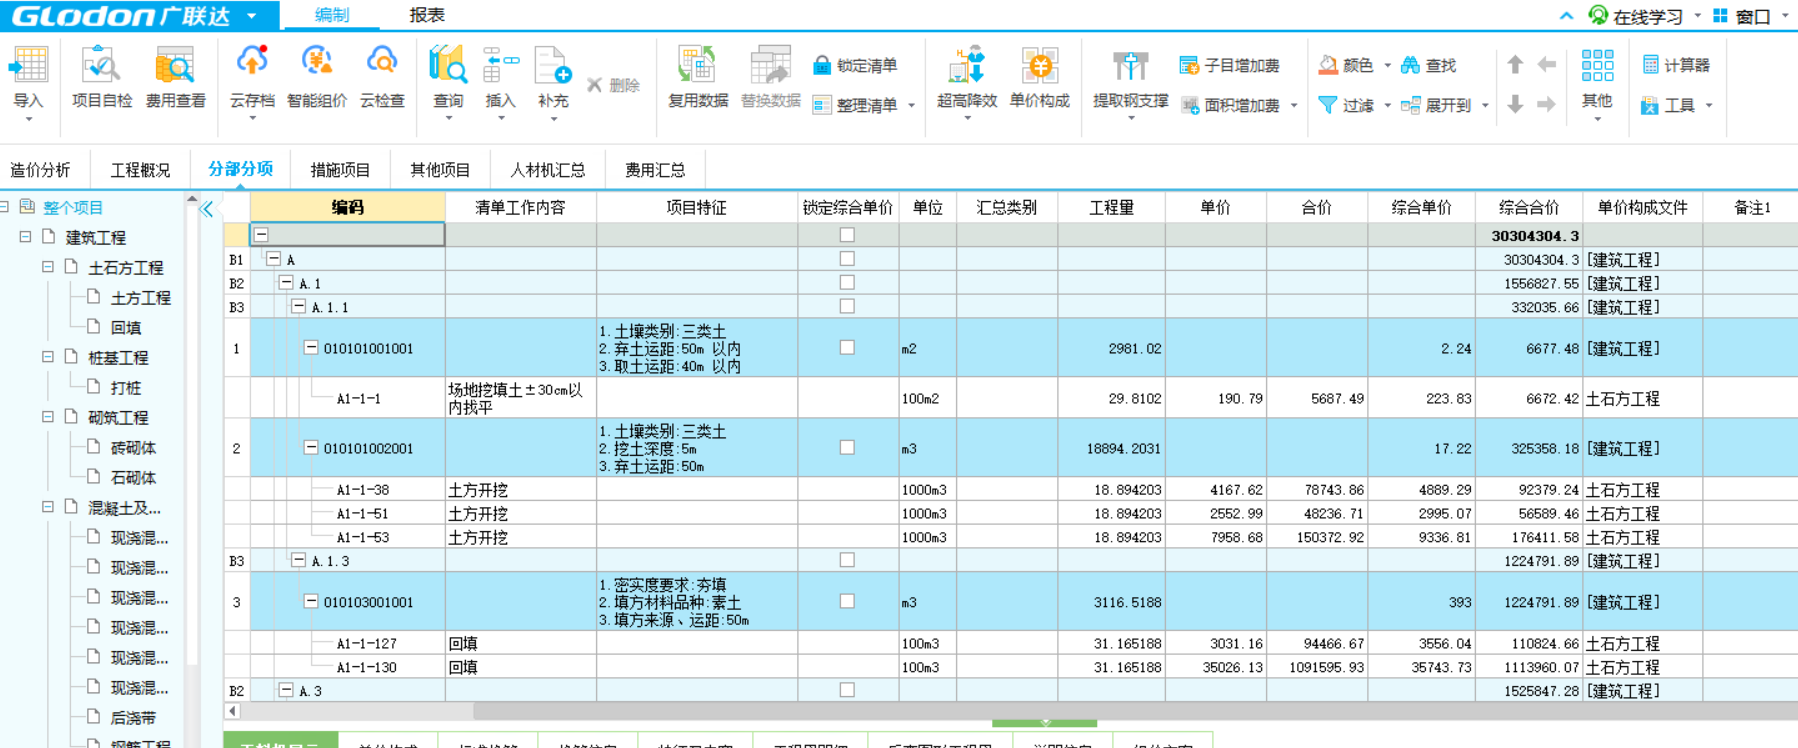The height and width of the screenshot is (748, 1798).
Task: Collapse the left tree panel
Action: [207, 209]
